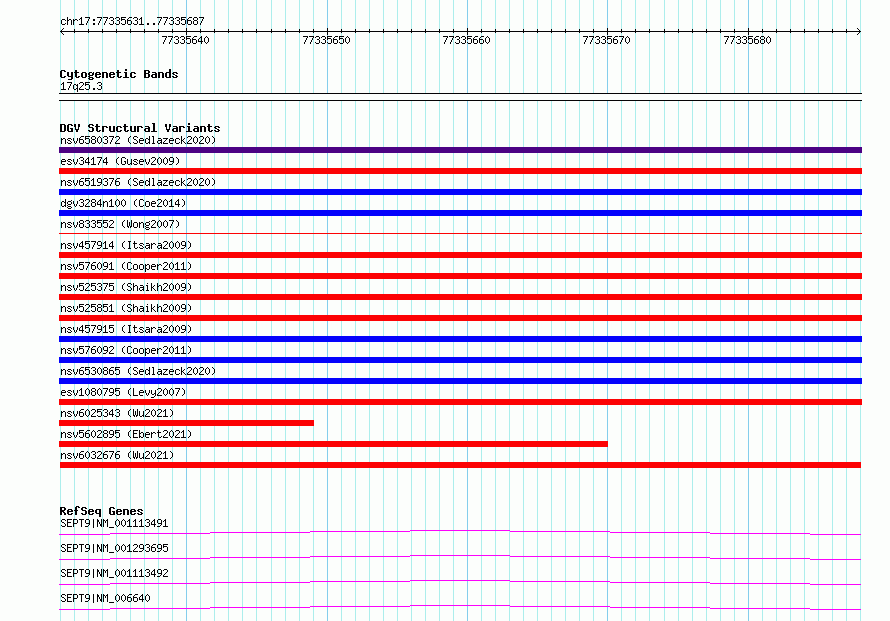Viewport: 890px width, 621px height.
Task: Select the blue nsv576092 variant bar
Action: (460, 360)
